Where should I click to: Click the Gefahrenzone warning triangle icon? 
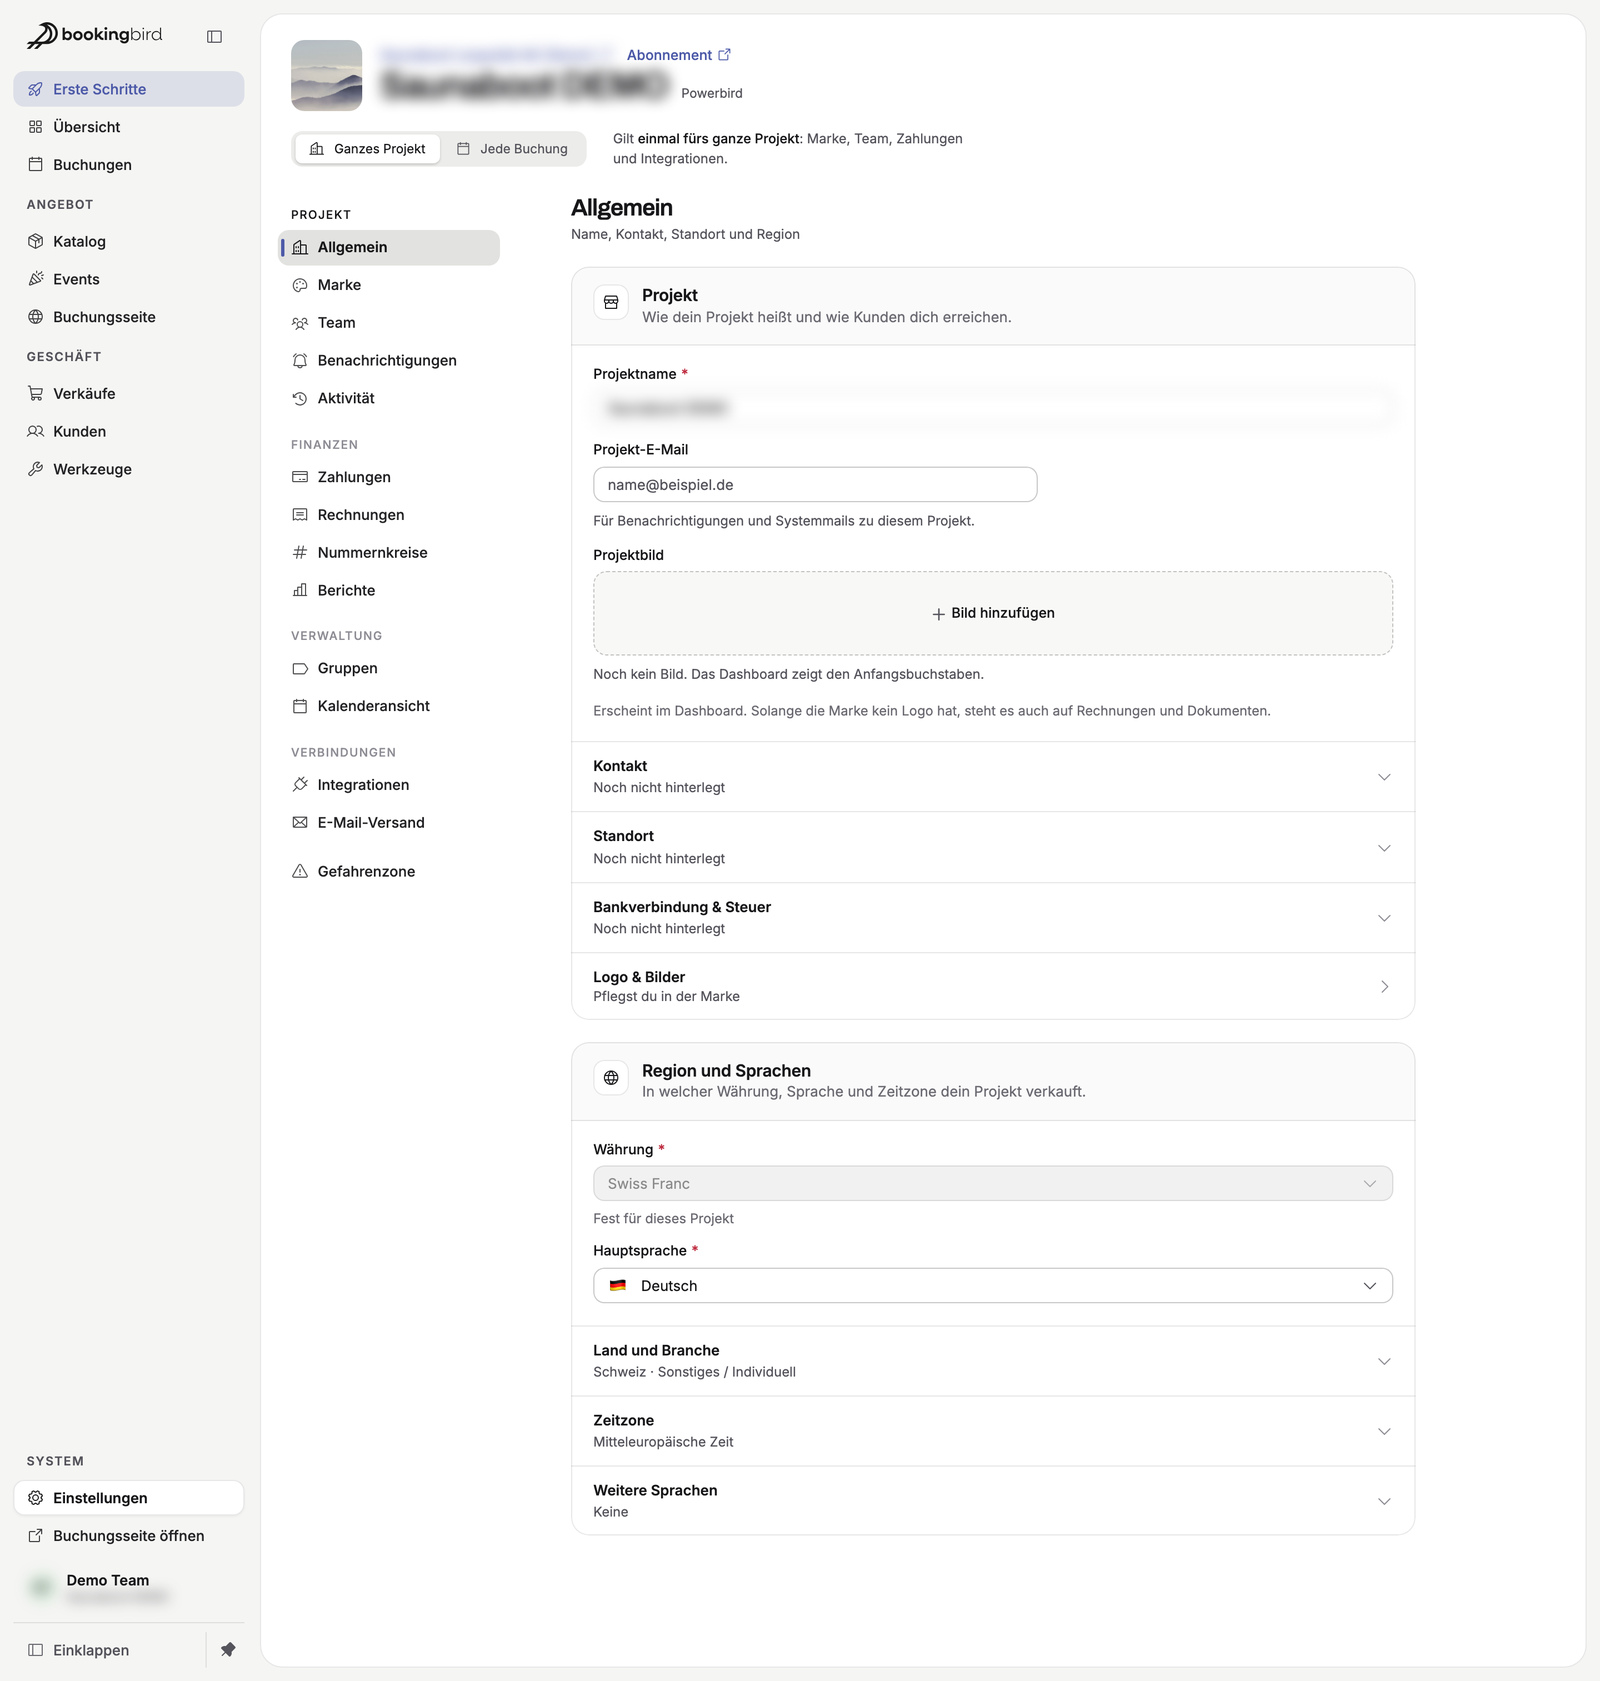[300, 871]
